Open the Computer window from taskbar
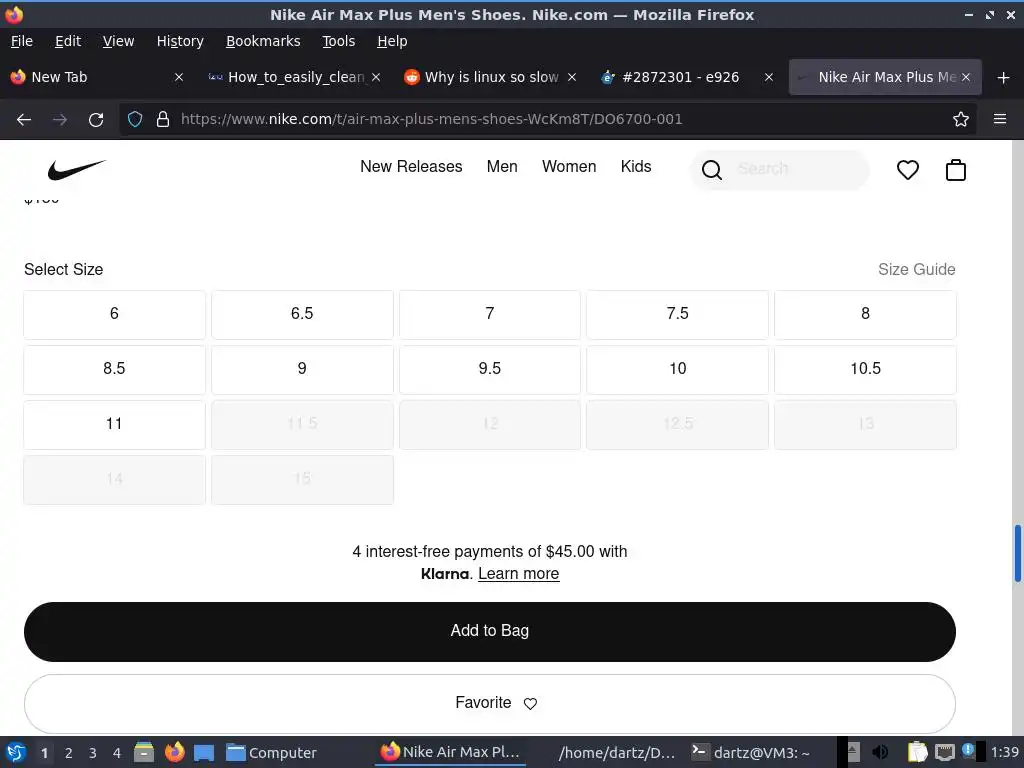 coord(271,752)
